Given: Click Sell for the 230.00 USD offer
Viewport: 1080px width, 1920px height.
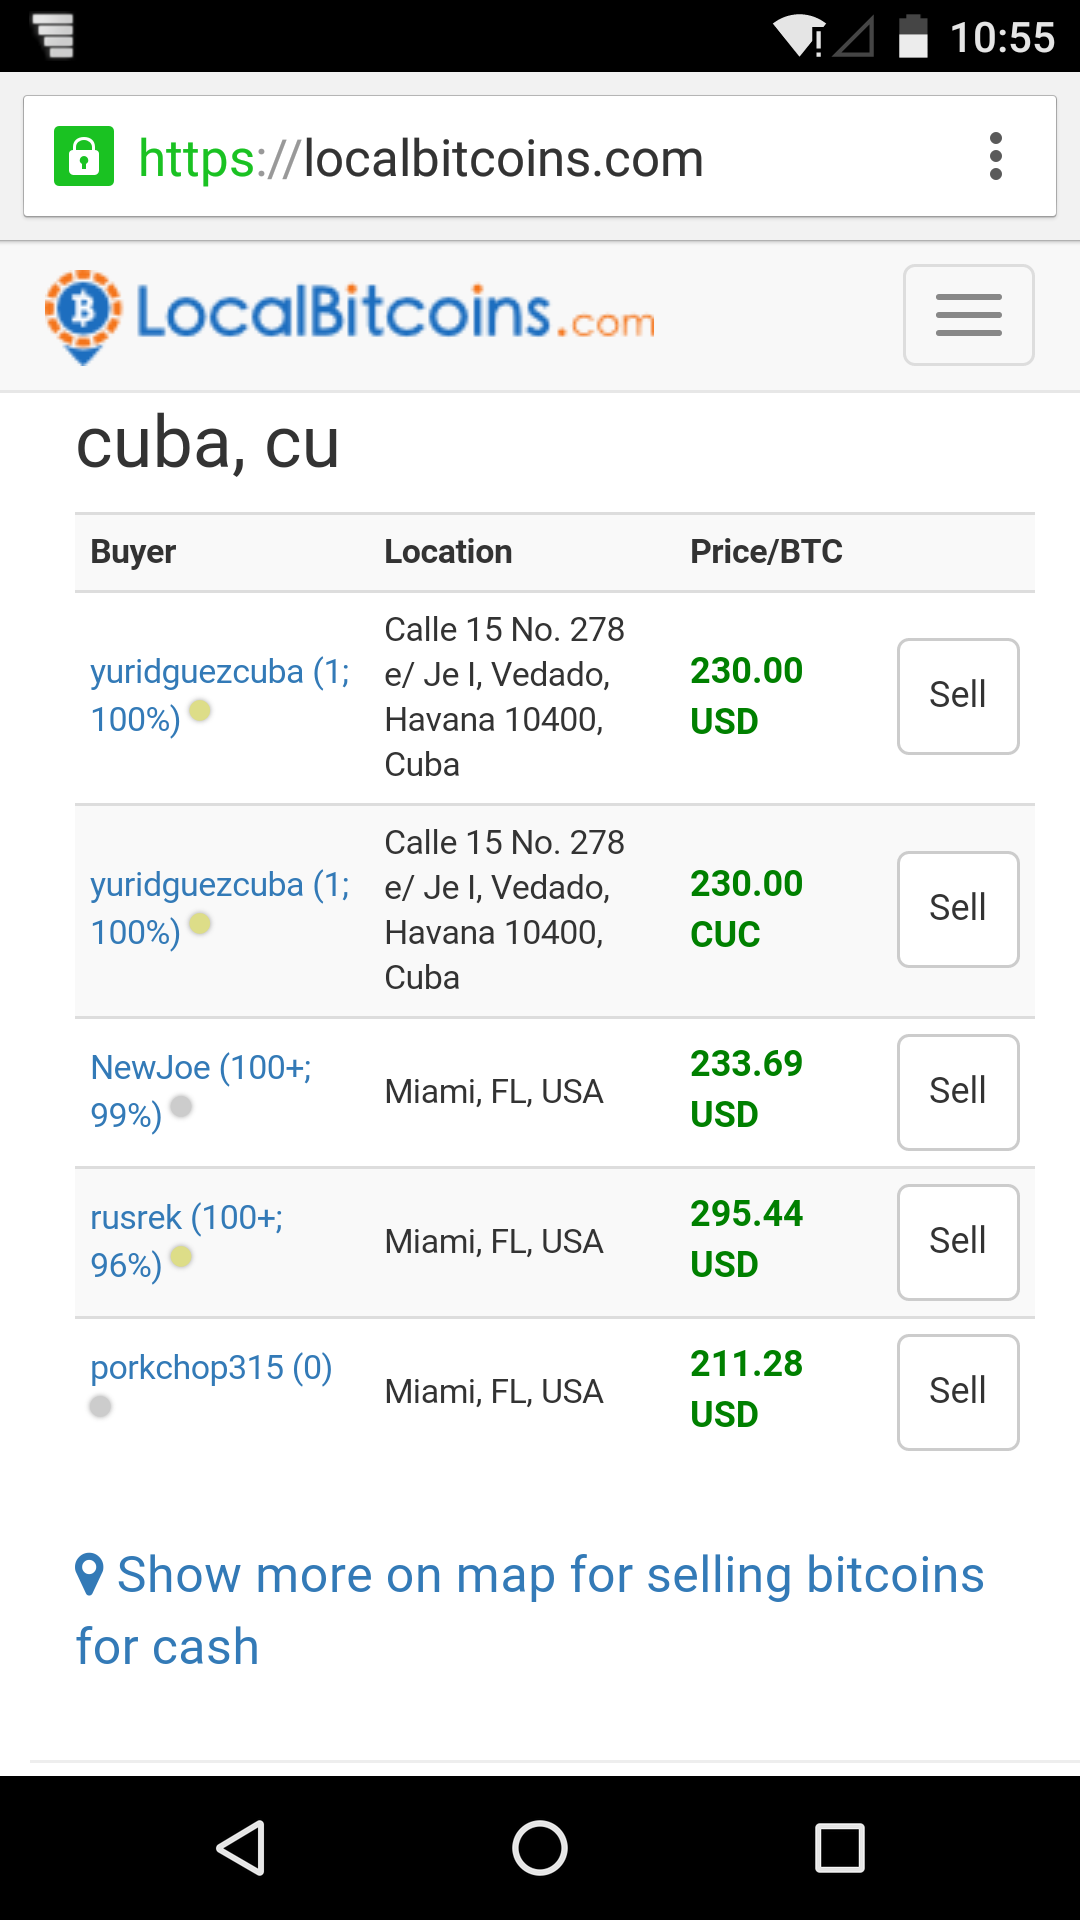Looking at the screenshot, I should pos(958,696).
